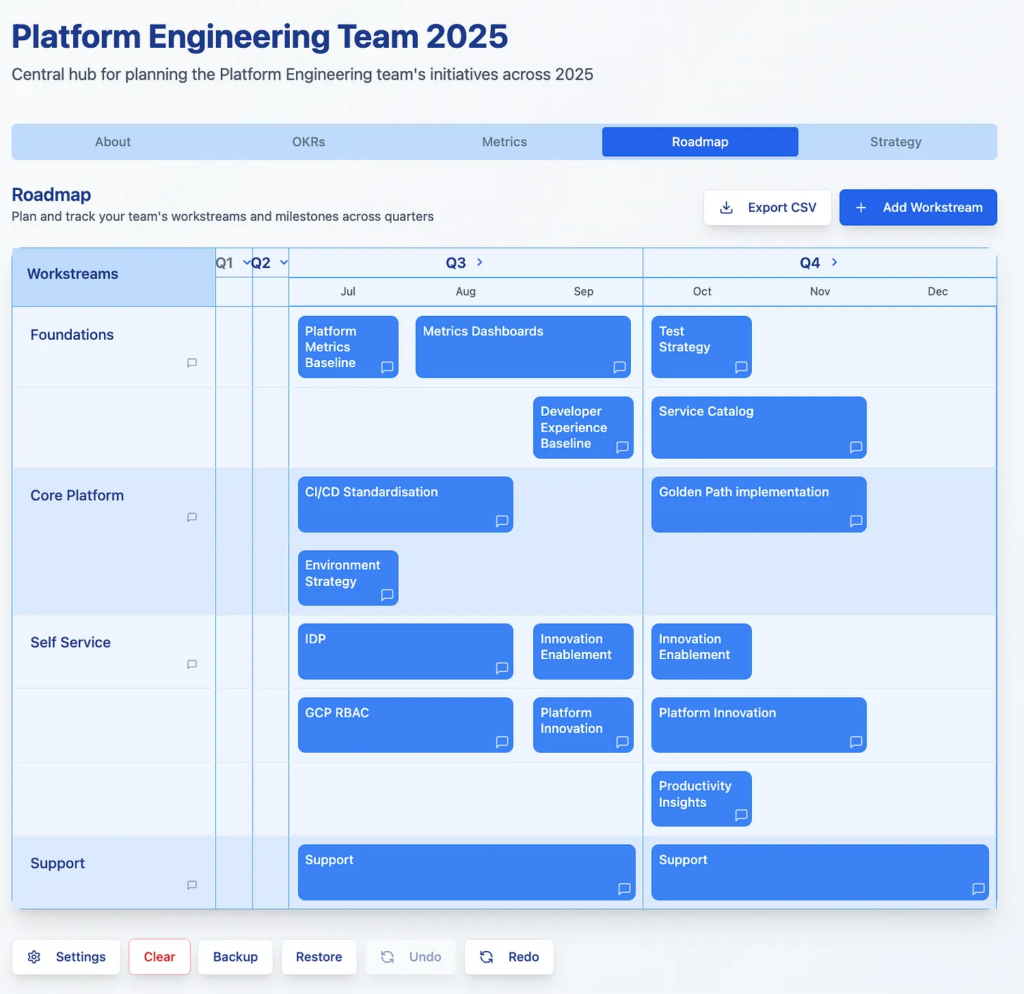Open comment icon on Environment Strategy card
This screenshot has width=1024, height=994.
click(x=387, y=595)
